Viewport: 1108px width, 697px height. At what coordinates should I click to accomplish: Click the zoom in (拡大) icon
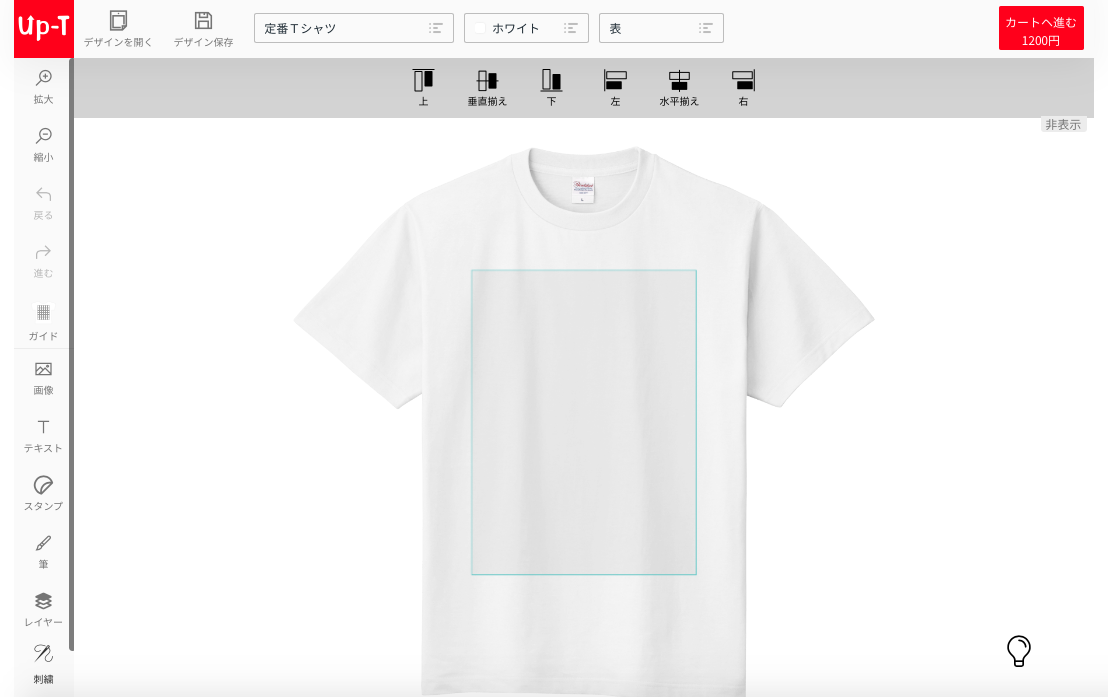(x=43, y=78)
